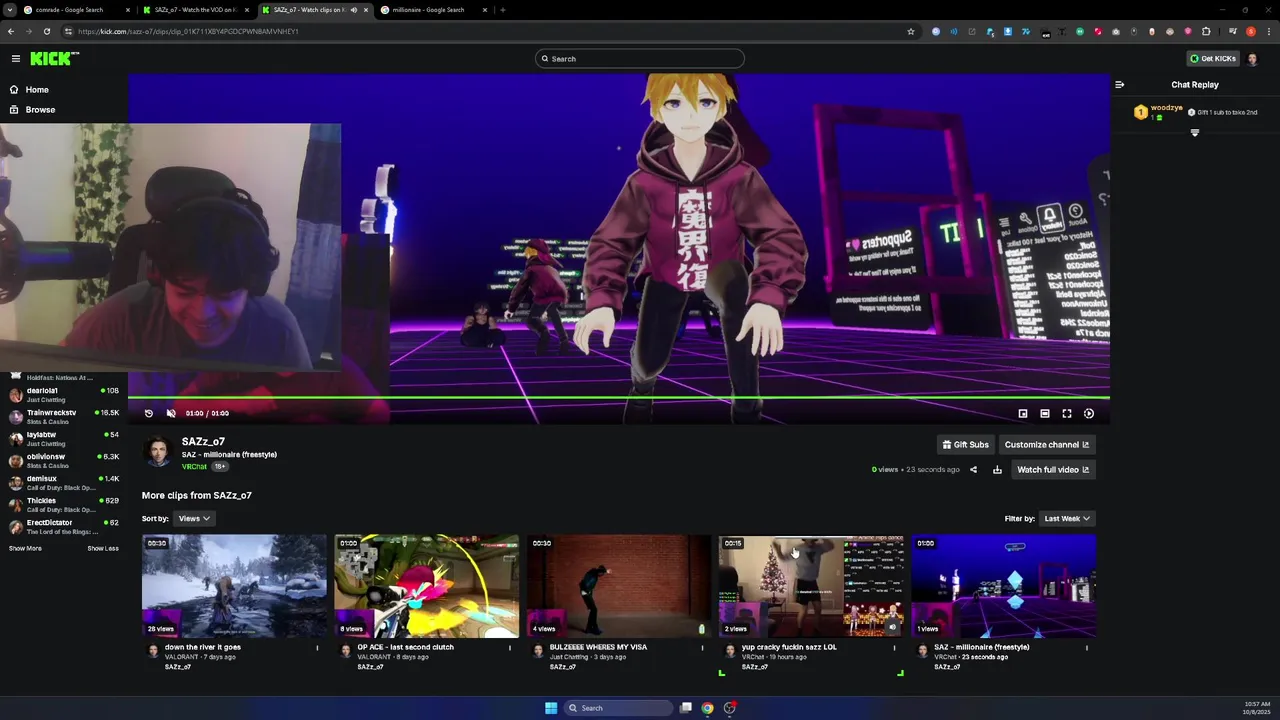This screenshot has height=720, width=1280.
Task: Open 'BULZEEEE WHERES MY VISA' clip thumbnail
Action: click(619, 587)
